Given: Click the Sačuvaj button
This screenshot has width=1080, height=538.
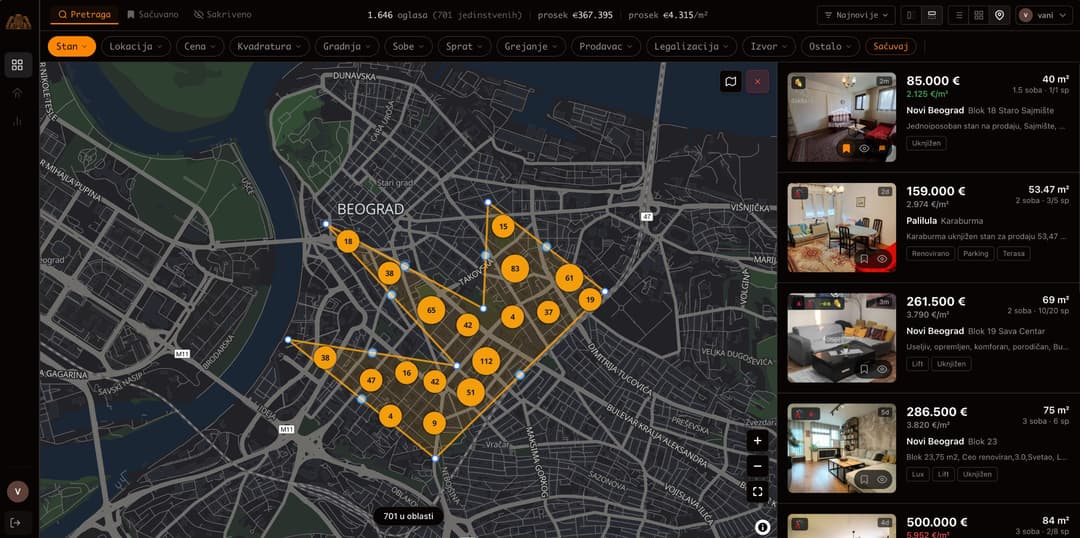Looking at the screenshot, I should tap(893, 46).
